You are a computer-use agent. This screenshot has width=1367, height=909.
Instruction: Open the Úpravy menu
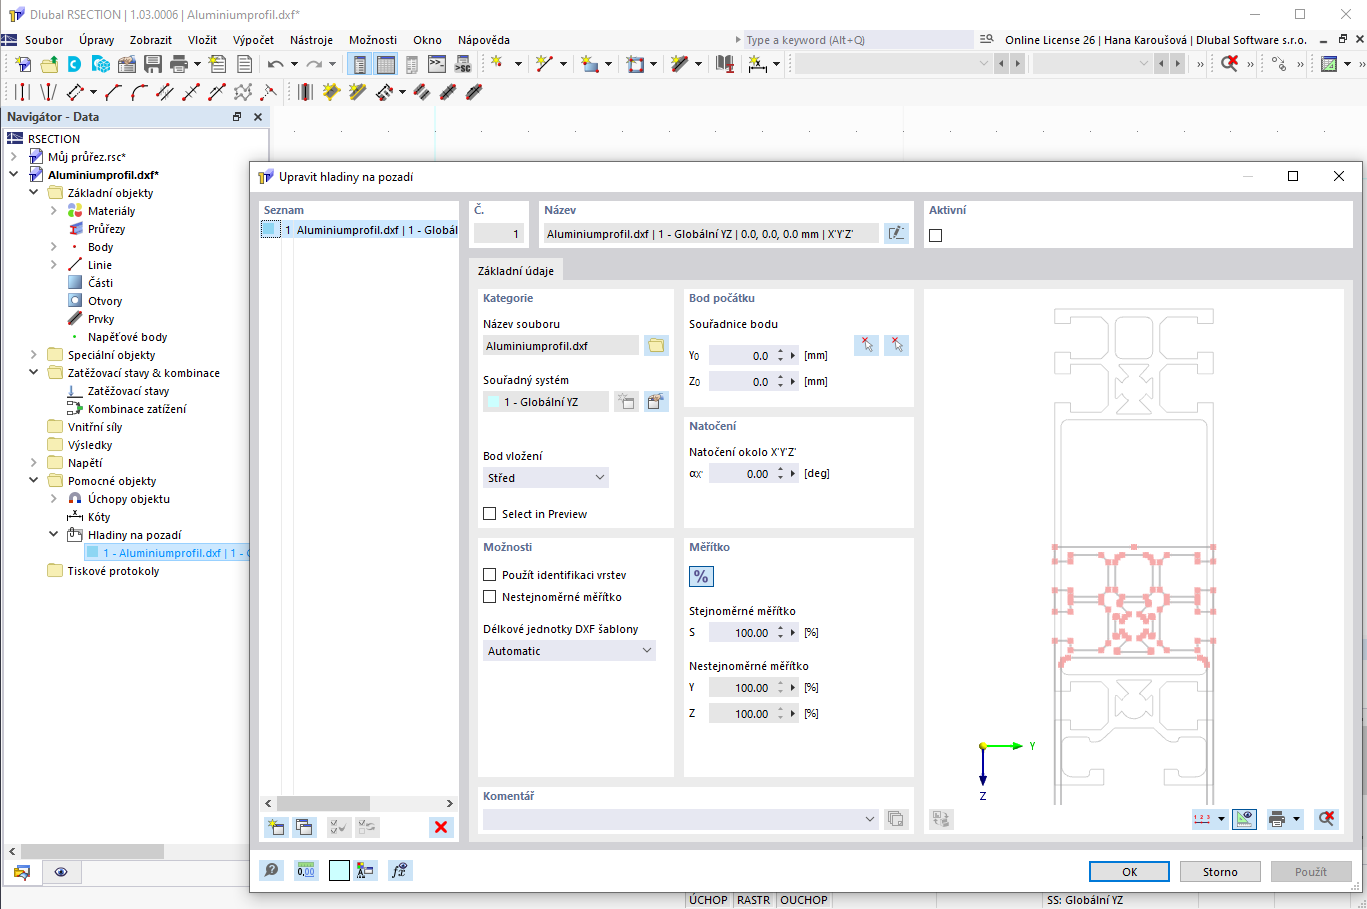97,40
